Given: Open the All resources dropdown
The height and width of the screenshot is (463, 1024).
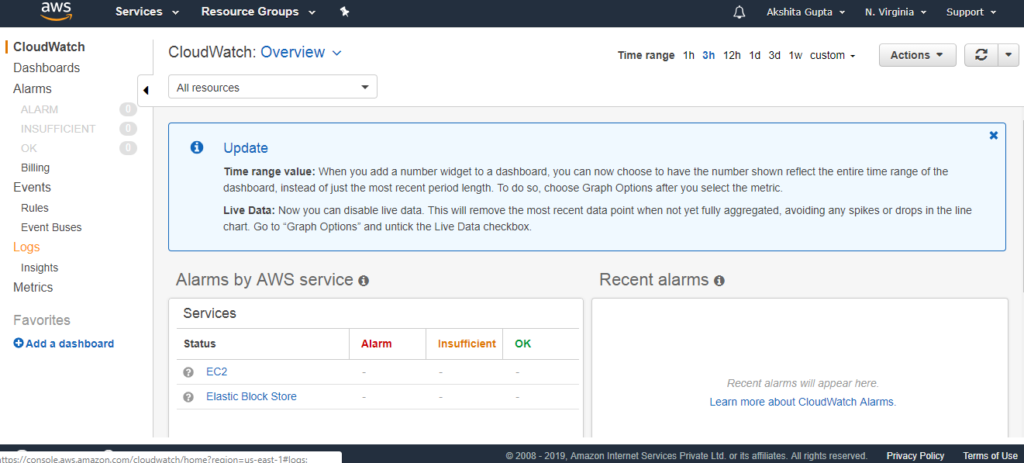Looking at the screenshot, I should 272,88.
